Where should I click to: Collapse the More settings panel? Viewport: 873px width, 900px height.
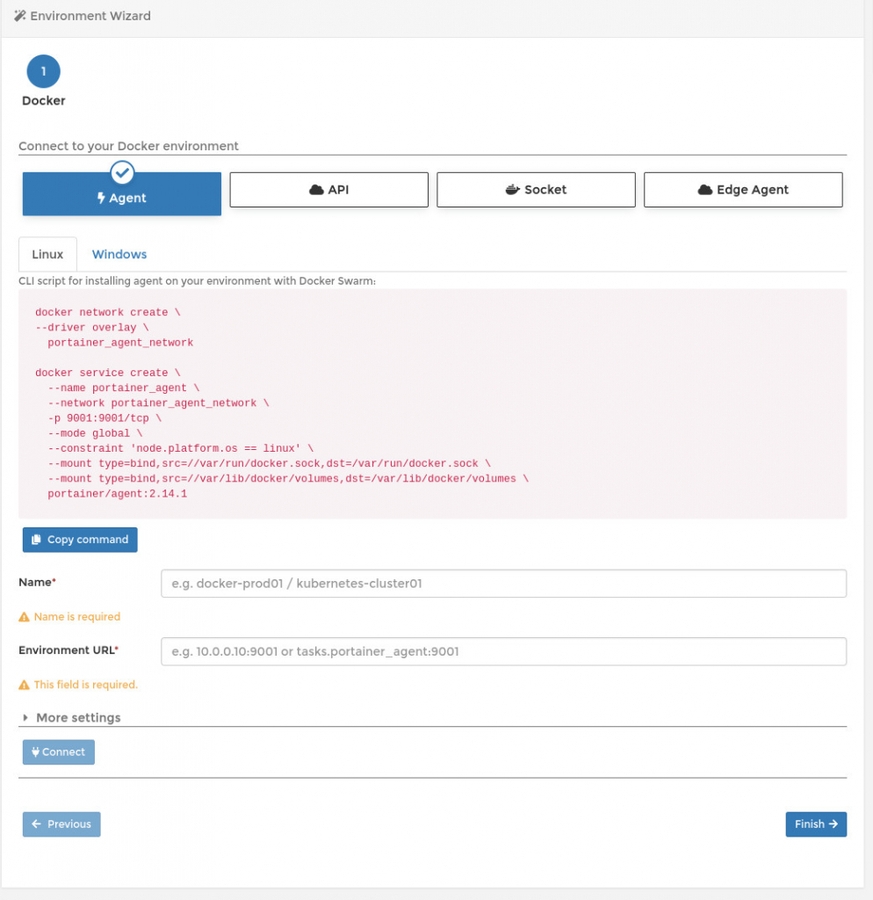tap(70, 717)
